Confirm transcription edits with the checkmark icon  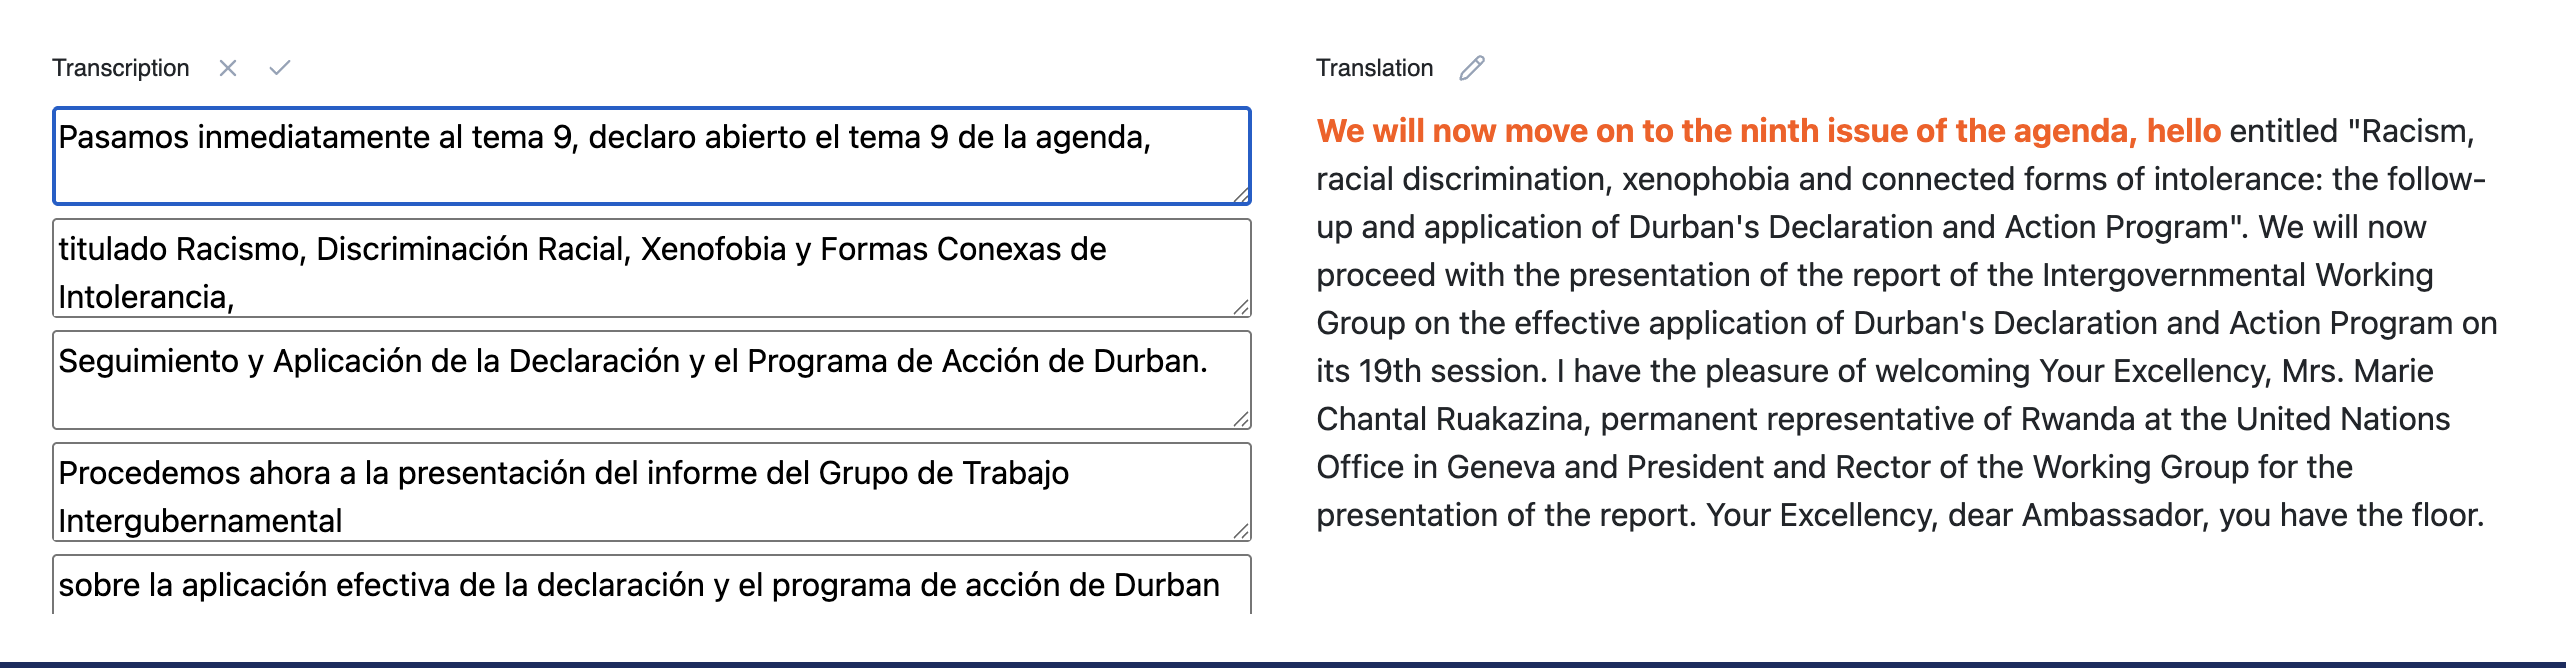pos(280,68)
